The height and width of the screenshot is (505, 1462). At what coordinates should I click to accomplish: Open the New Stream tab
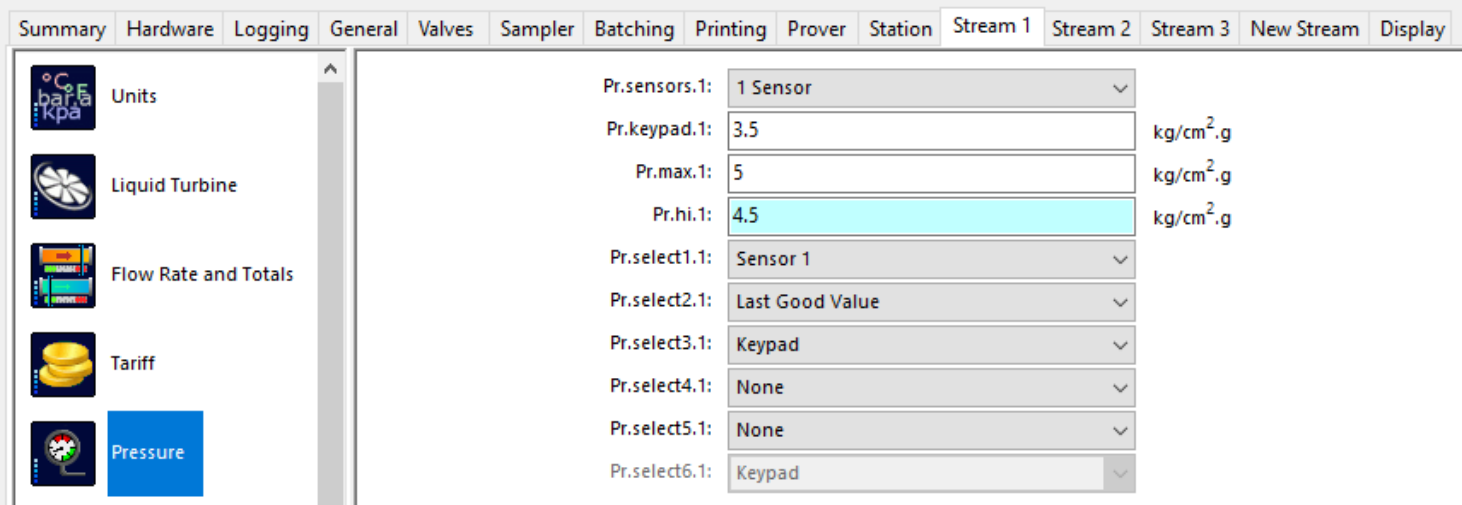[x=1304, y=29]
